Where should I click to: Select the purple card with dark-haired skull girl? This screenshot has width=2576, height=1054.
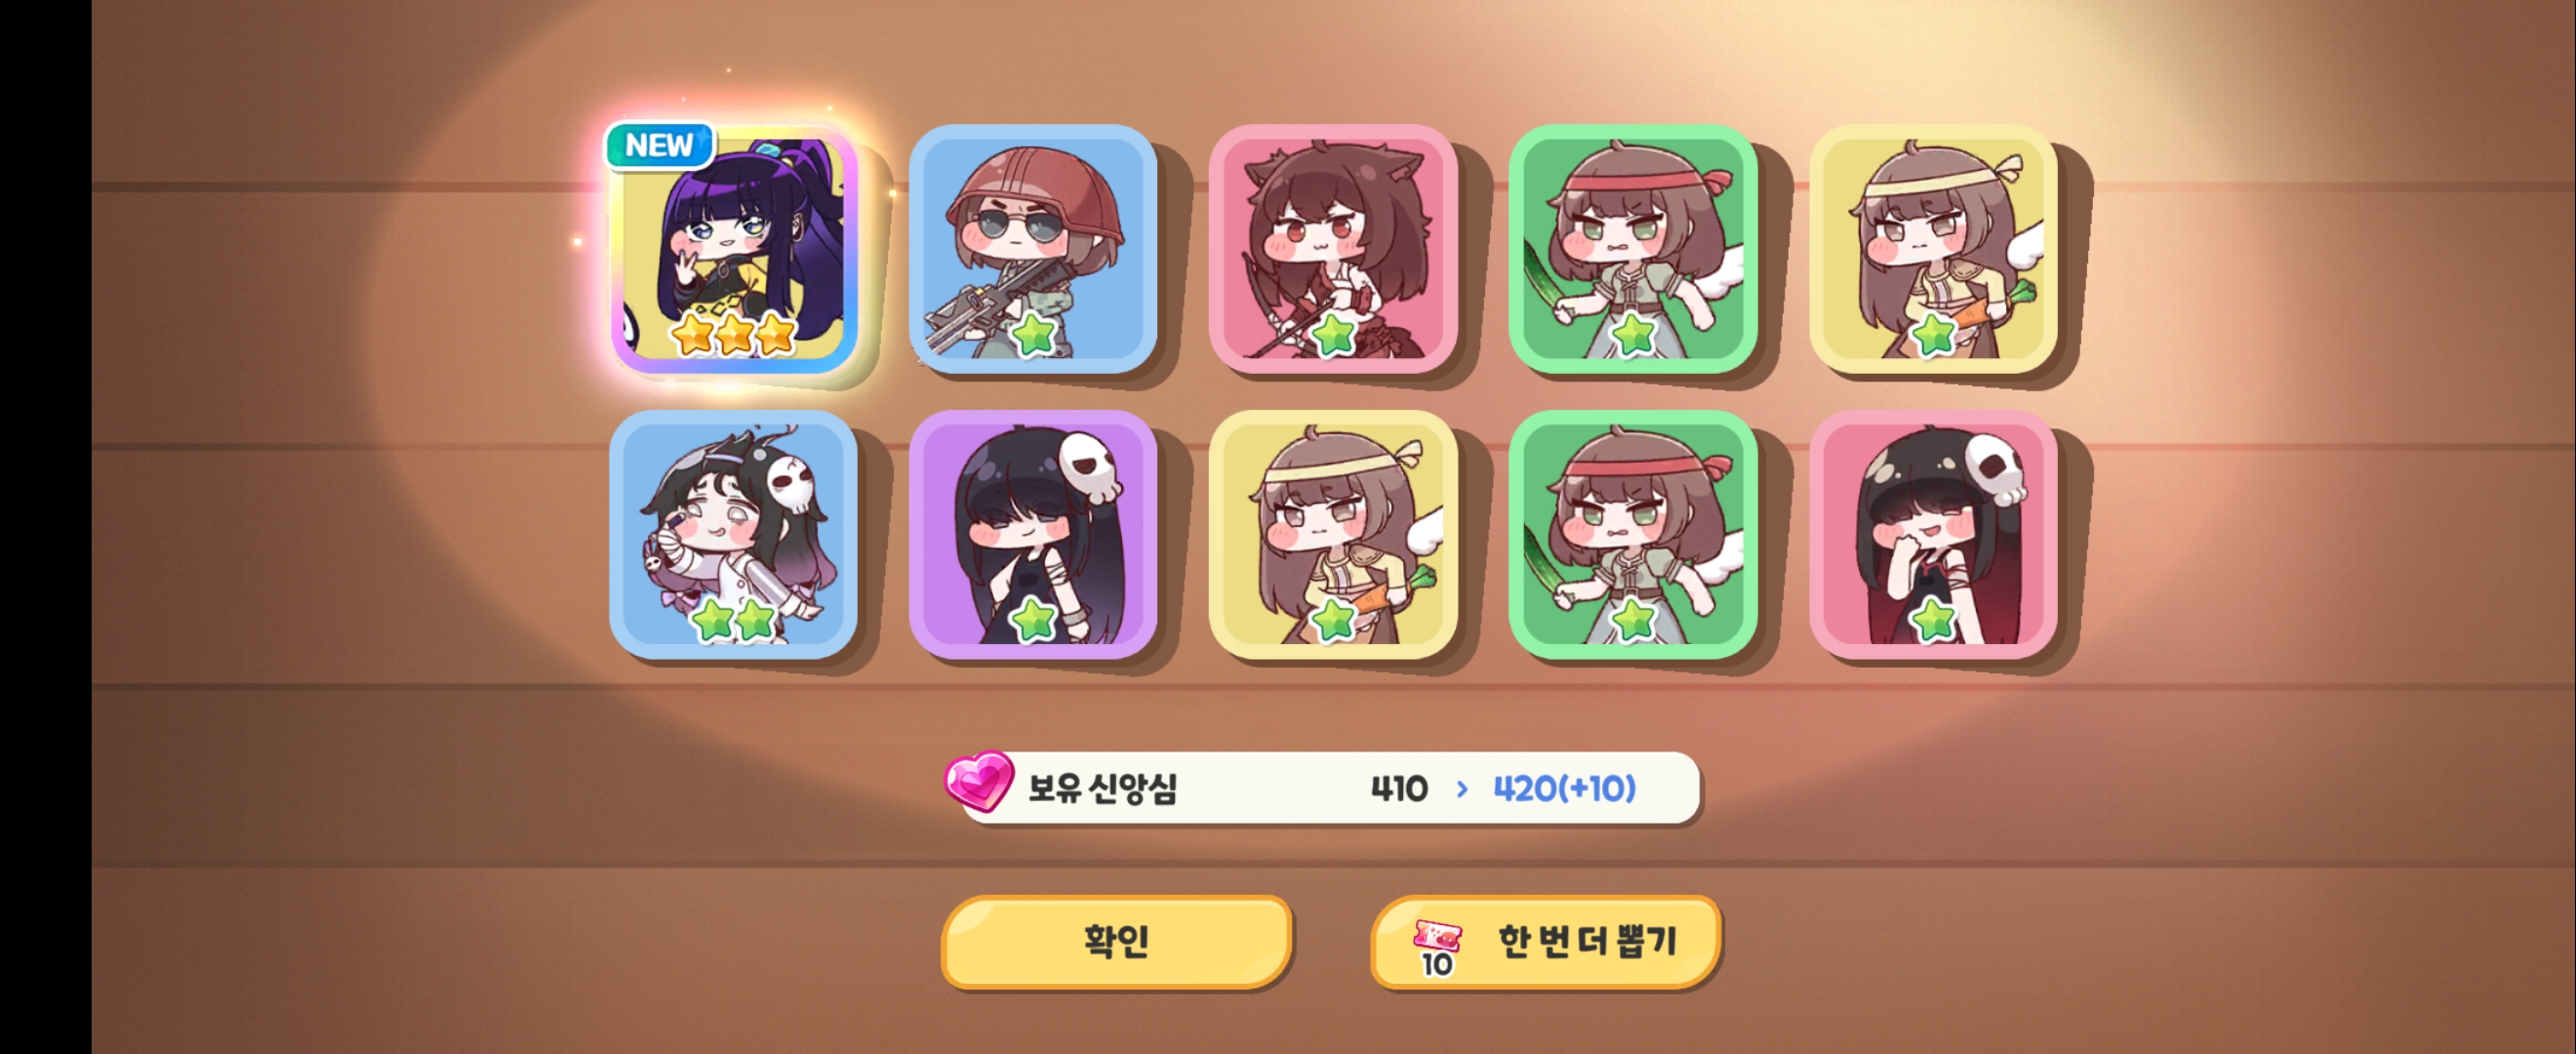coord(1033,534)
